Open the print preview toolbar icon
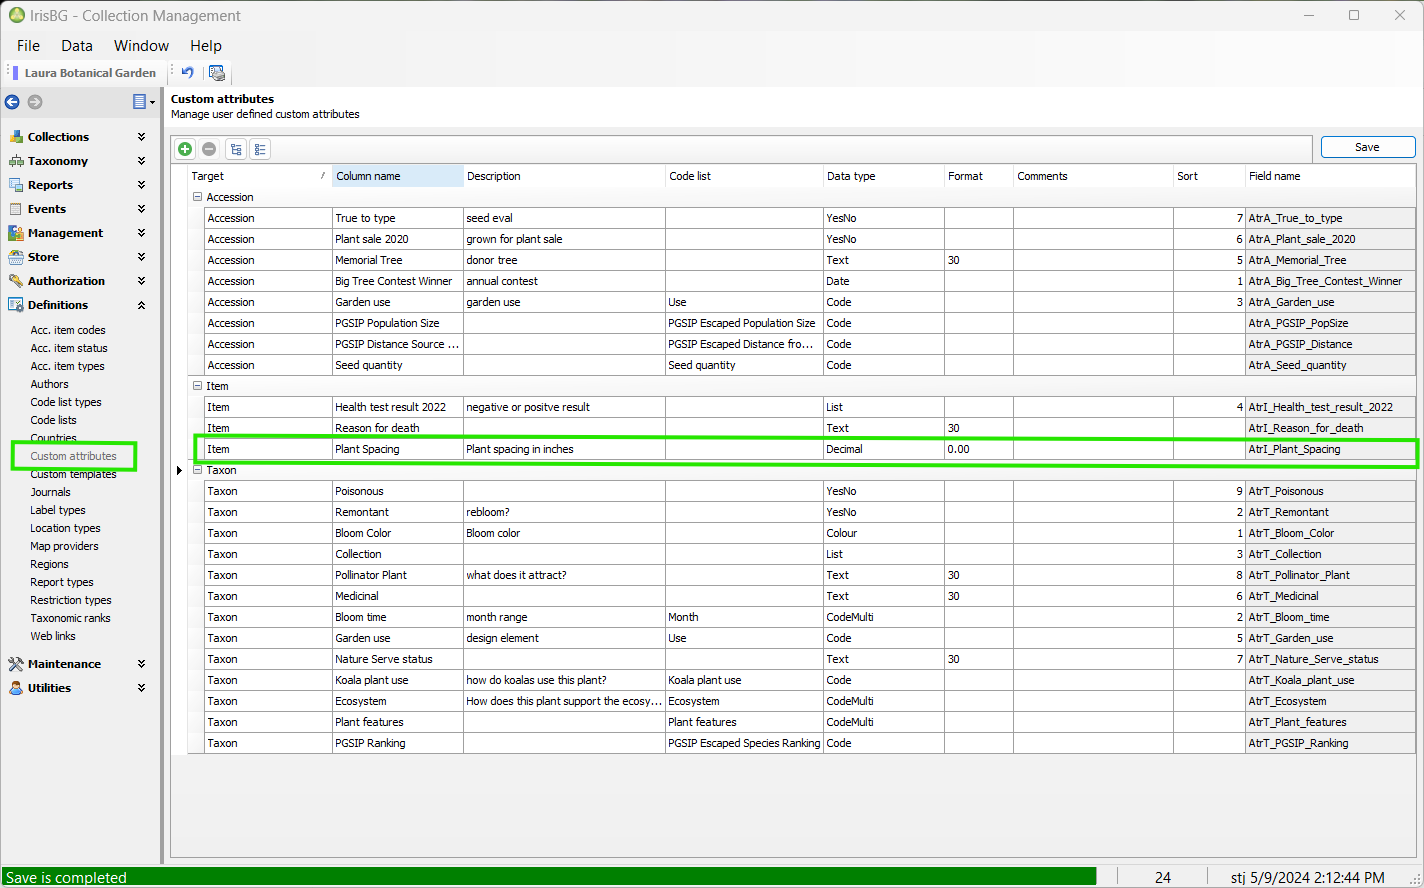The height and width of the screenshot is (888, 1424). [x=217, y=72]
